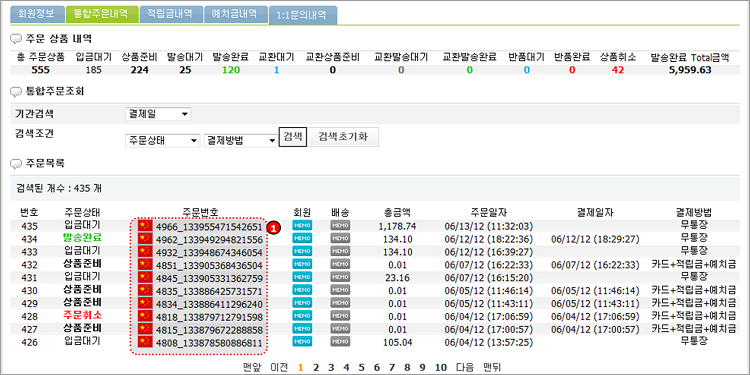Click the 이전 previous page link

point(279,367)
